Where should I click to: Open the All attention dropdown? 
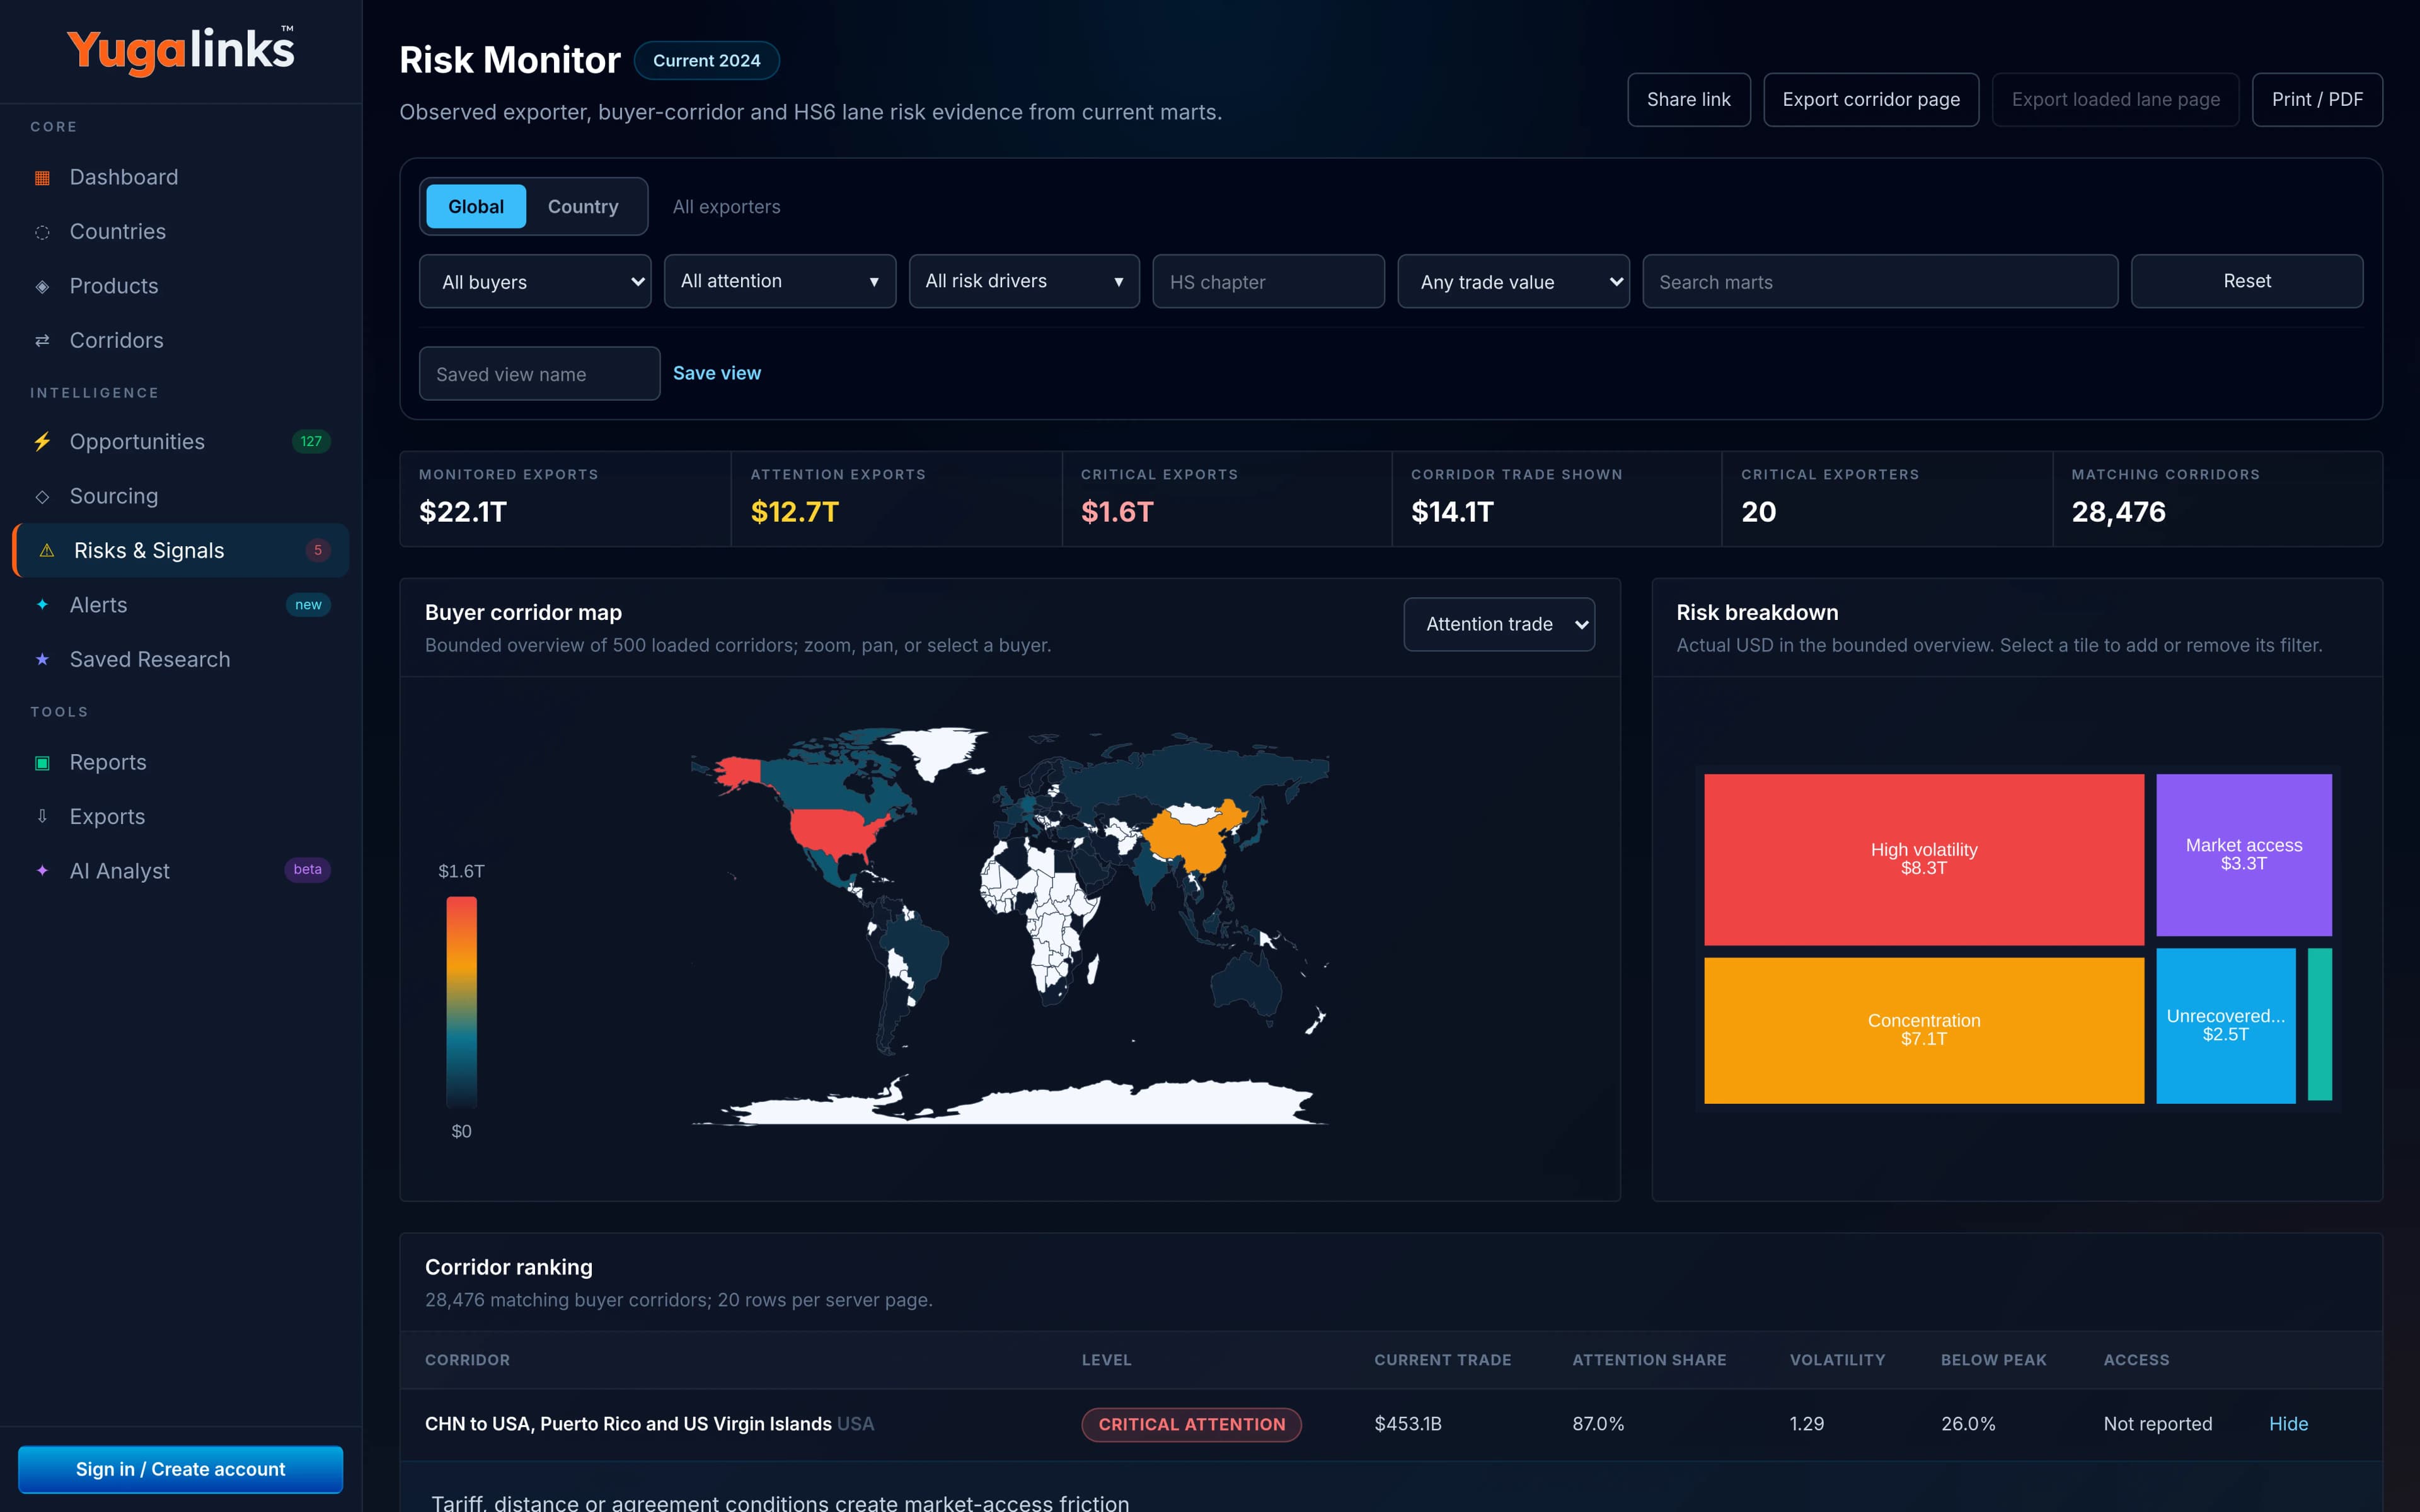[780, 281]
